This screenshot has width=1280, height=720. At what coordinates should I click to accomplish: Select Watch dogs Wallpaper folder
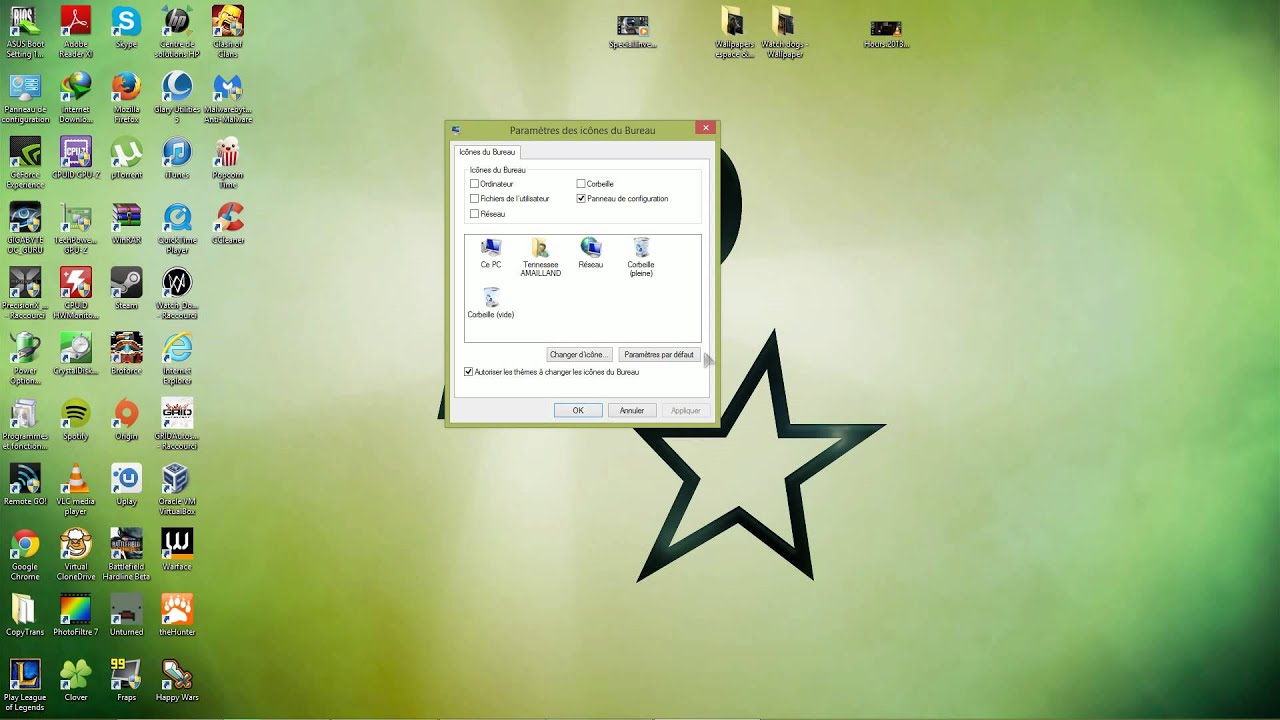tap(784, 33)
